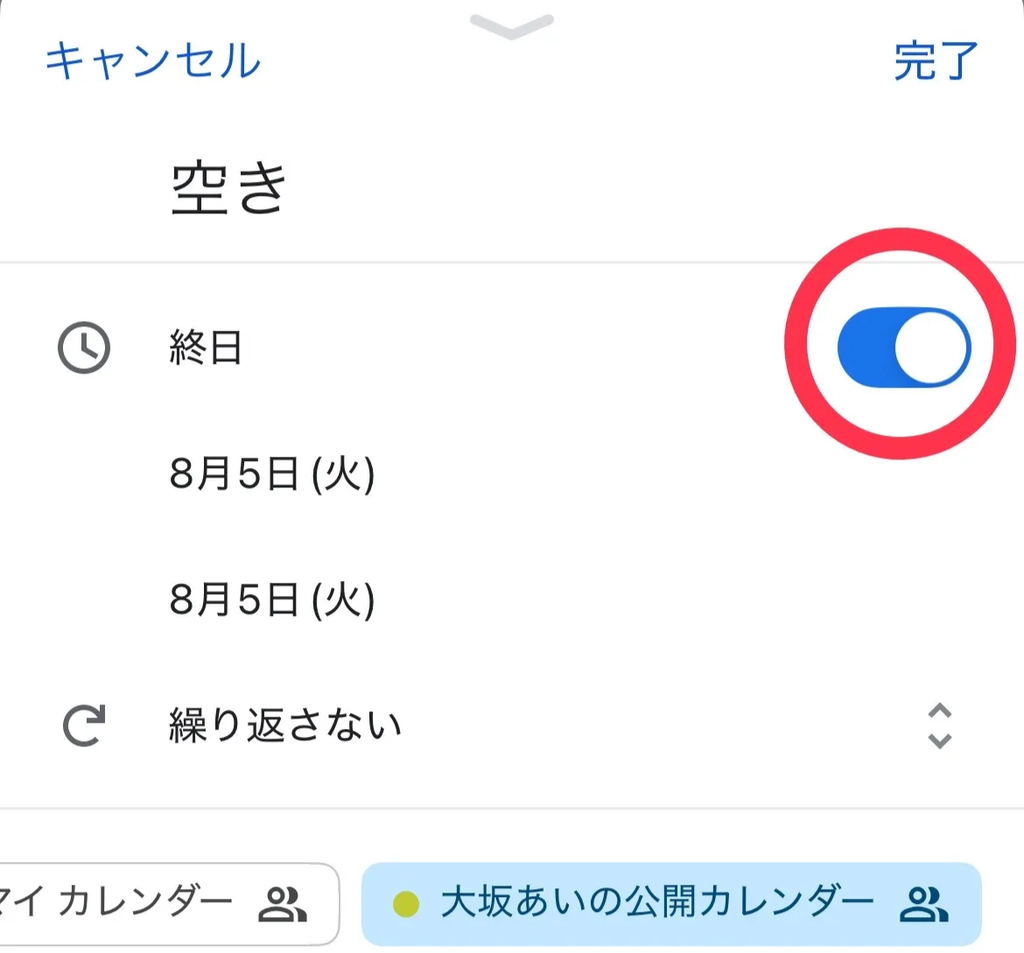Tap the circular repeat arrow icon
The image size is (1024, 953).
click(84, 726)
